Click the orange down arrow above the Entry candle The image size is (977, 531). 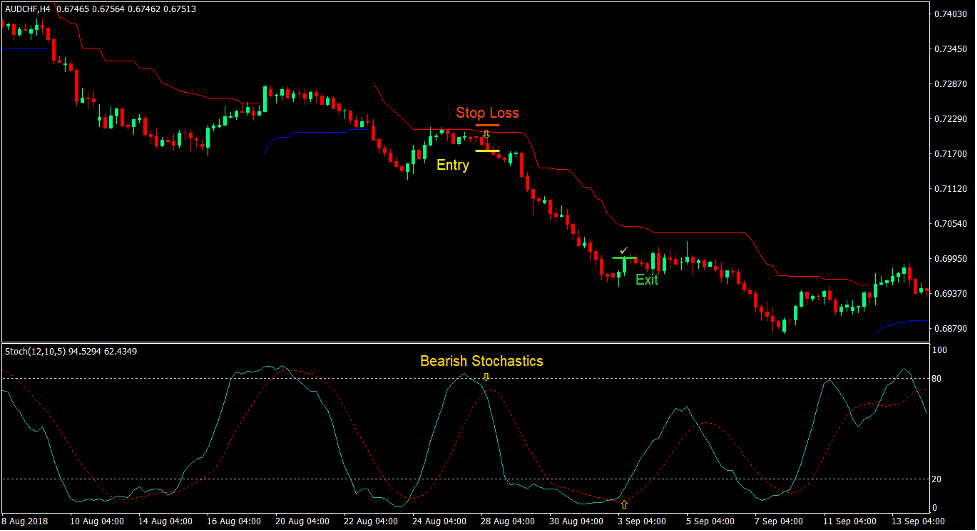pos(486,134)
